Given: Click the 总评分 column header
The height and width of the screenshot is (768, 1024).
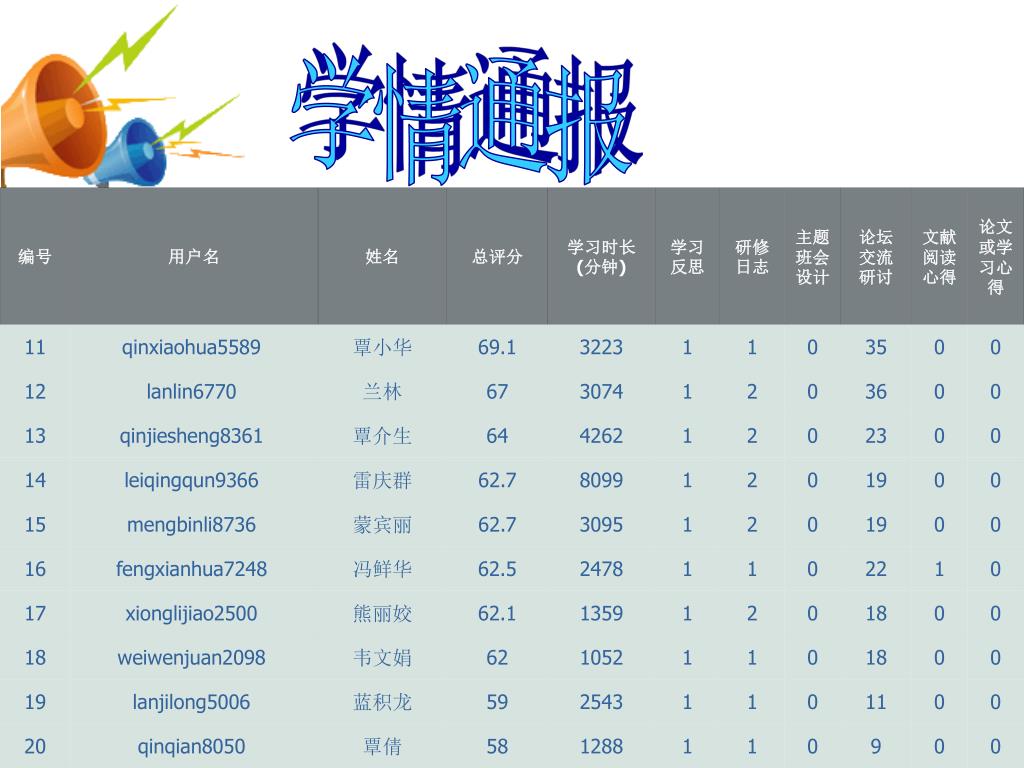Looking at the screenshot, I should point(497,257).
